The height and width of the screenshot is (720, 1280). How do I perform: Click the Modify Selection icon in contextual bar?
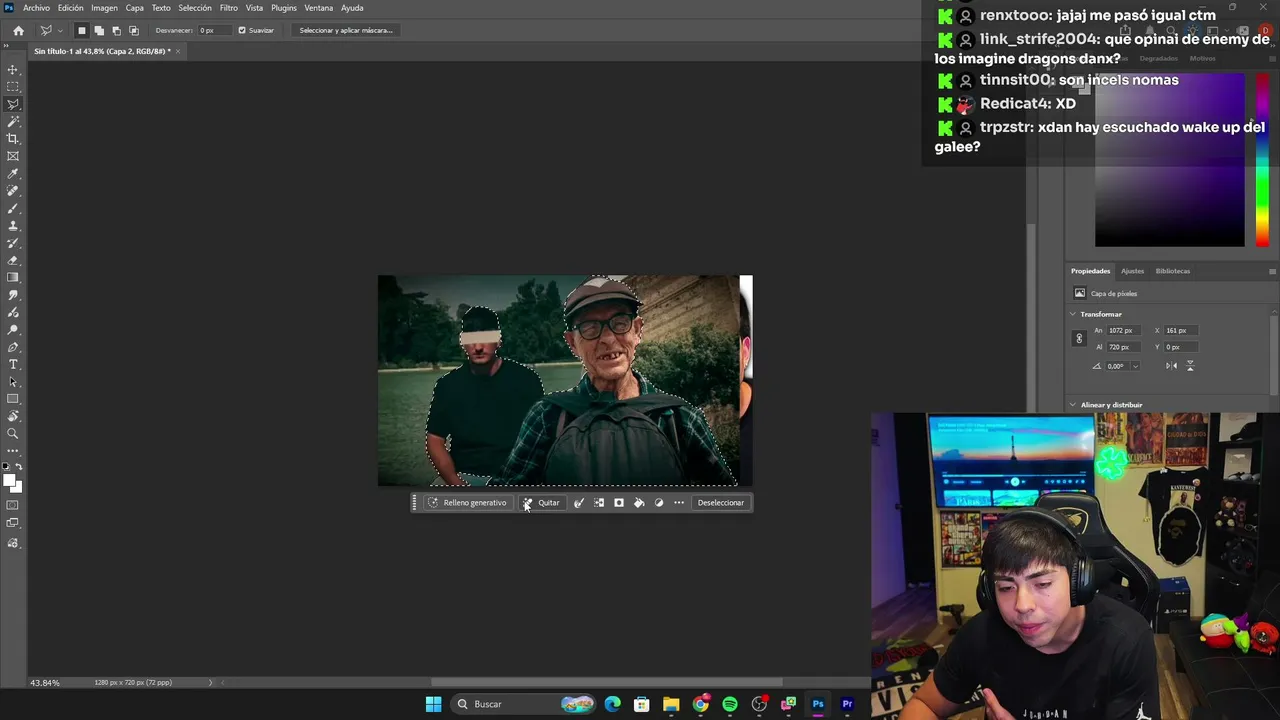[579, 503]
